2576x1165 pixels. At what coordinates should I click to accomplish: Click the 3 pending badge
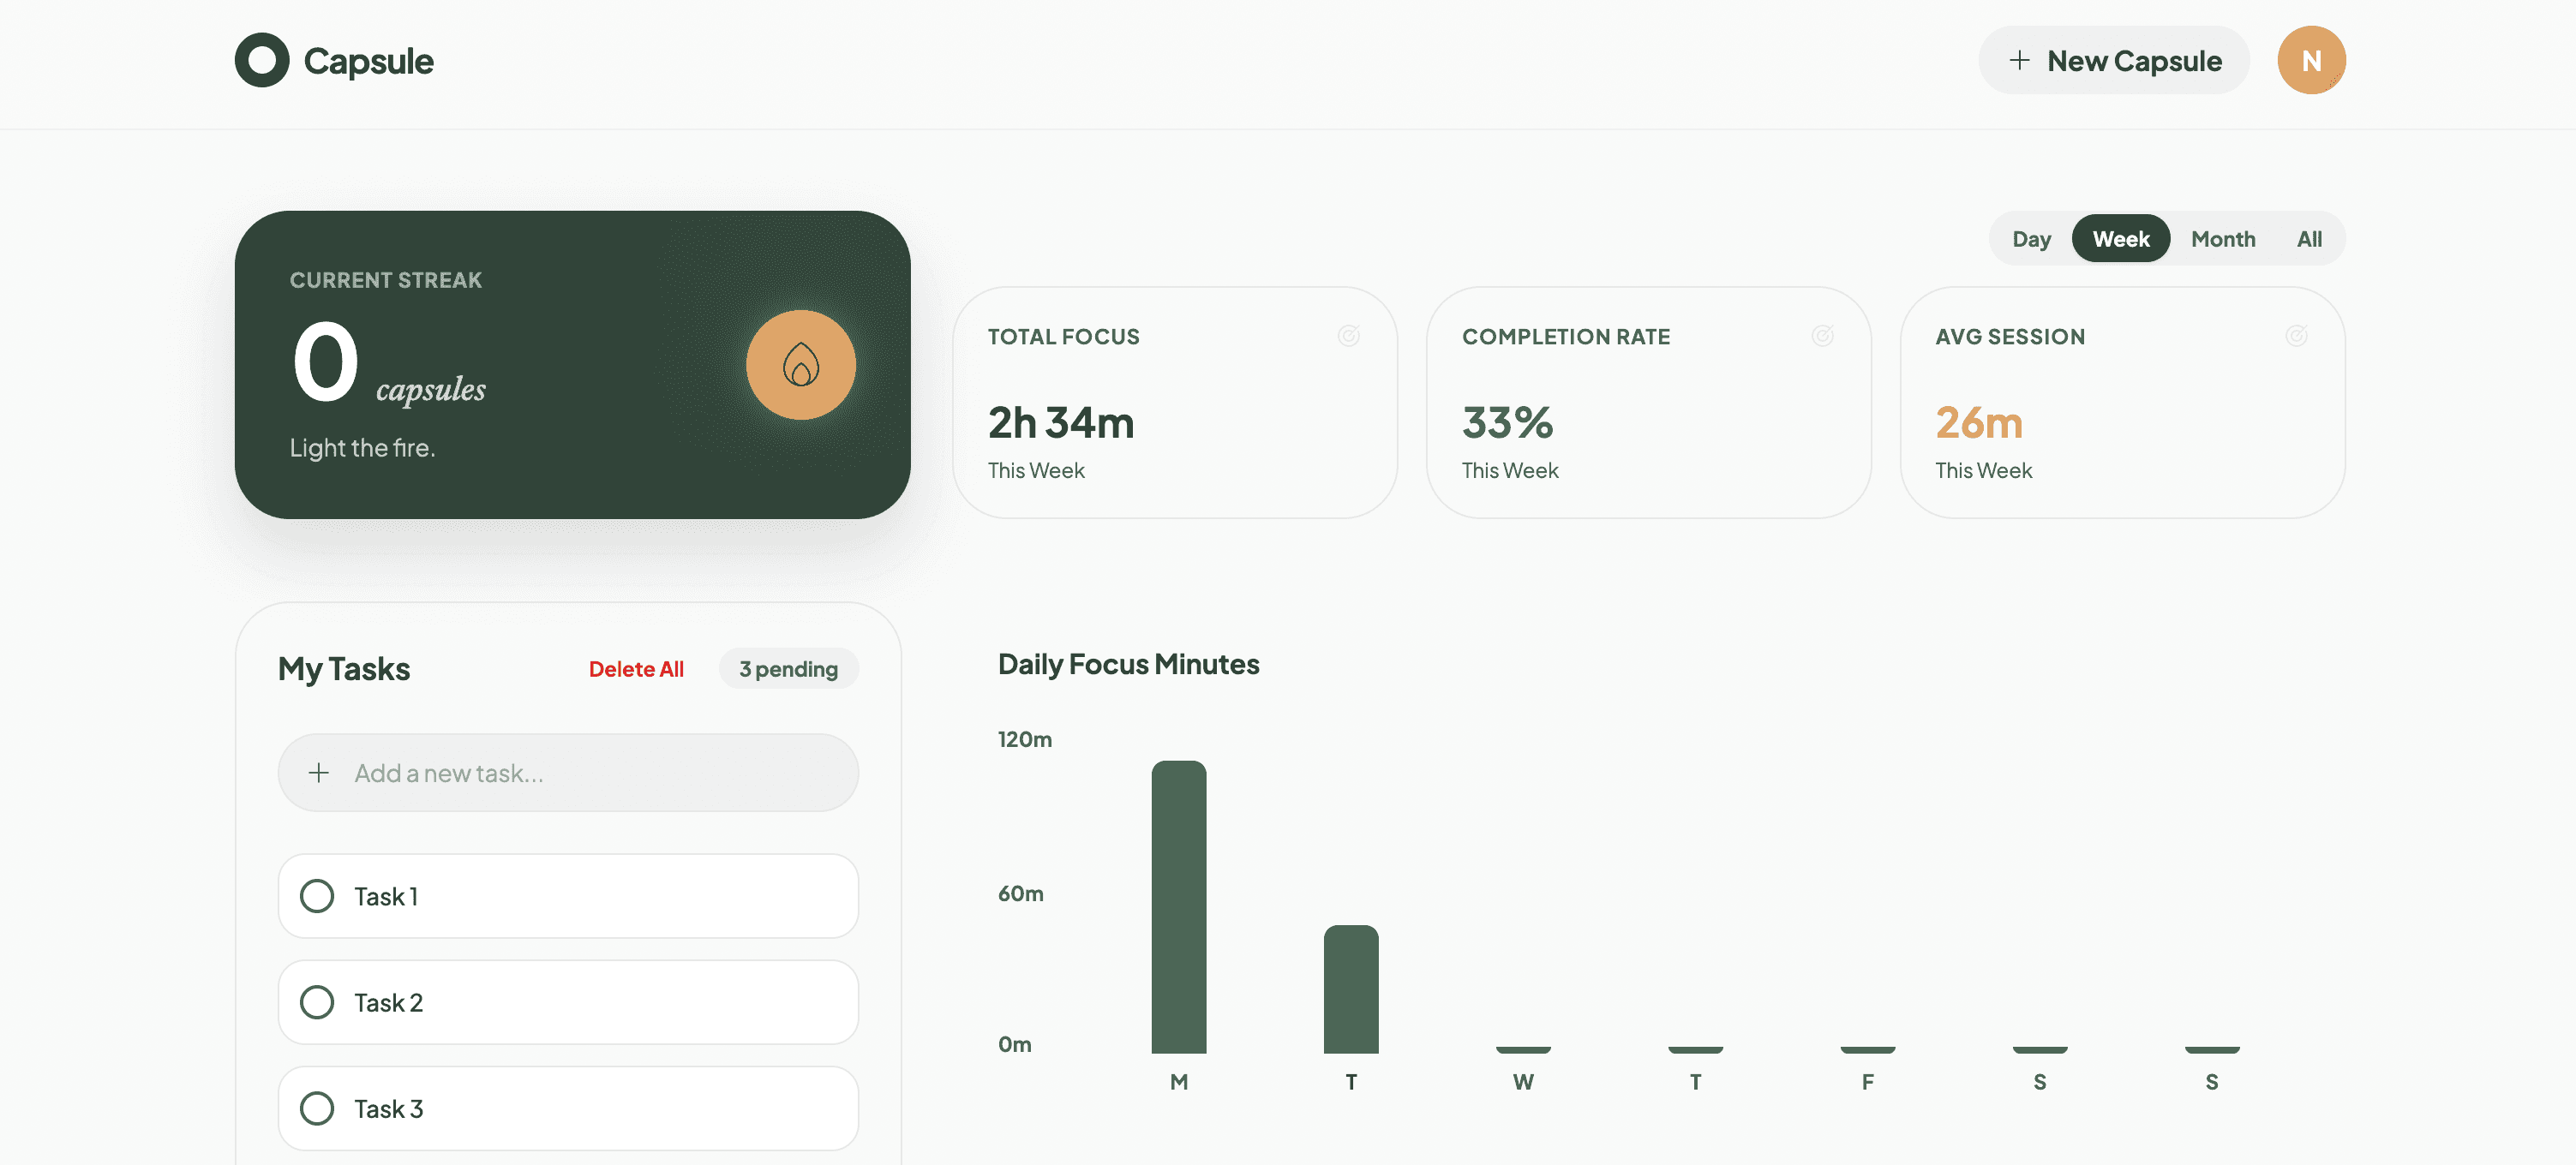click(788, 668)
